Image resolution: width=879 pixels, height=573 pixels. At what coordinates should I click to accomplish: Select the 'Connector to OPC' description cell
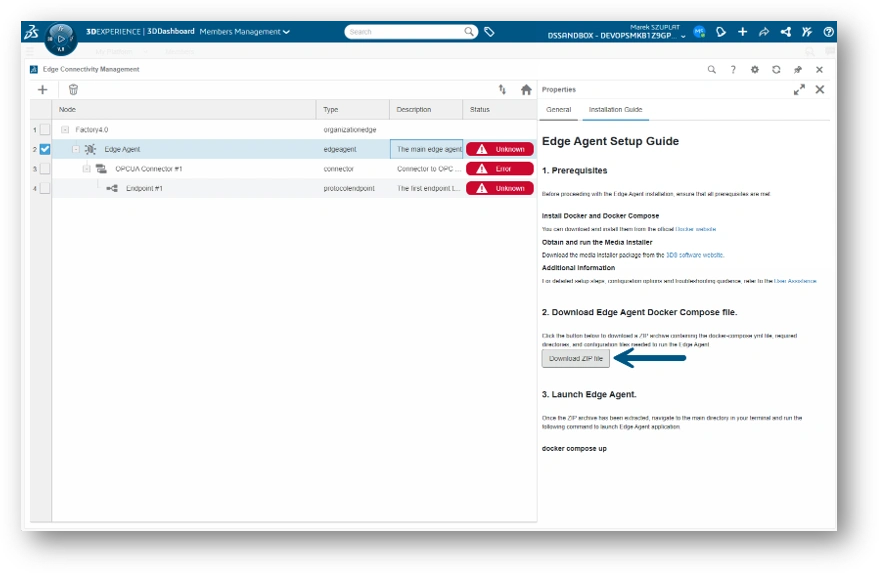pyautogui.click(x=426, y=169)
